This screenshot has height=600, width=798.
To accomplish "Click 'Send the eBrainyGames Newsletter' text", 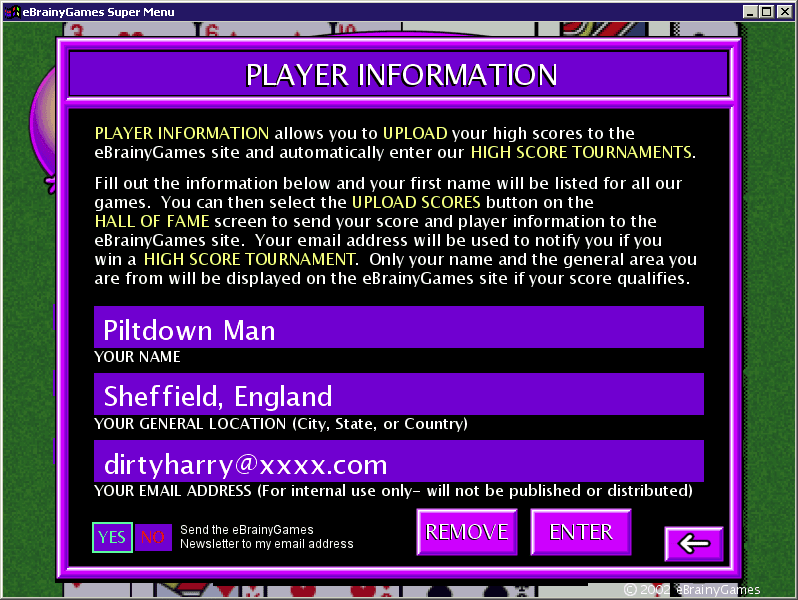I will tap(267, 537).
